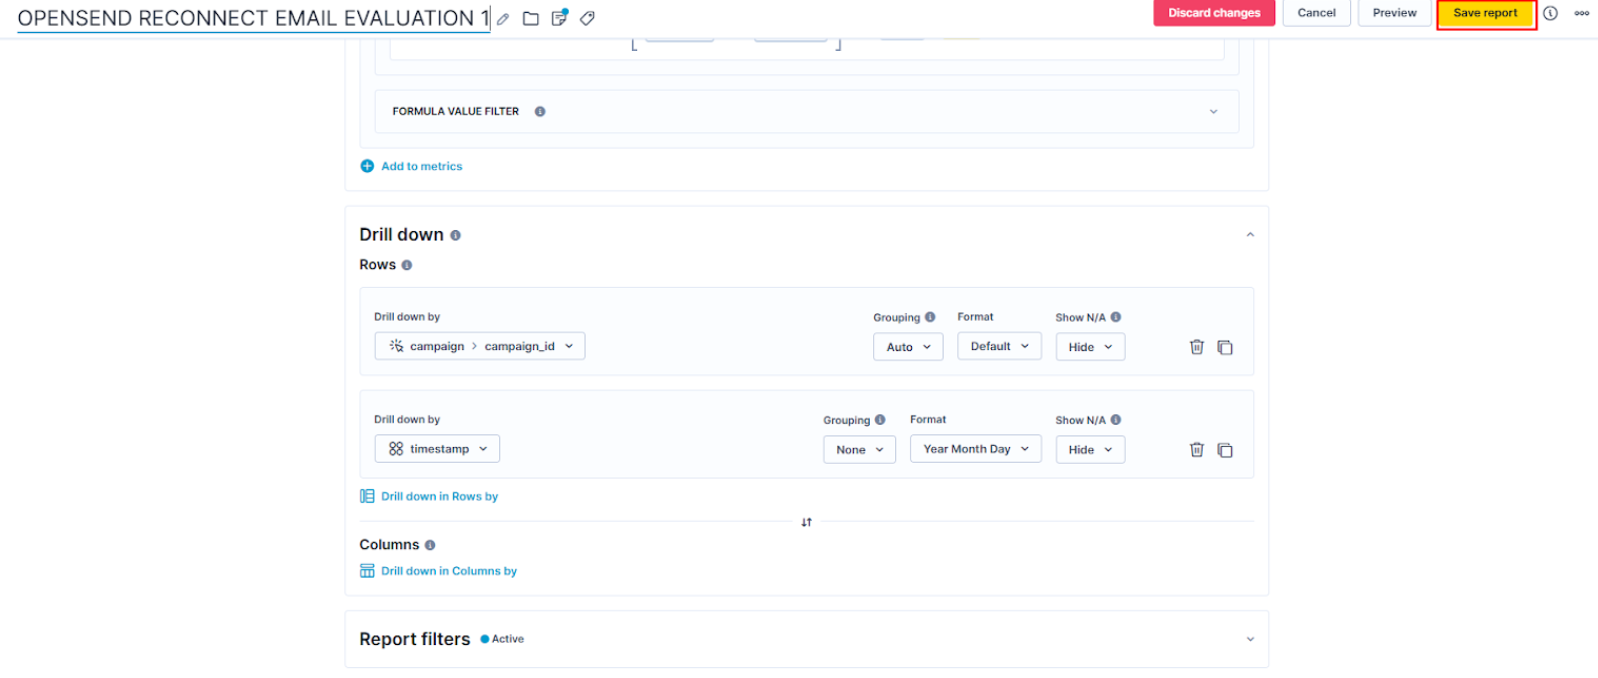Swap rows and columns with arrows icon
The height and width of the screenshot is (678, 1598).
tap(806, 522)
